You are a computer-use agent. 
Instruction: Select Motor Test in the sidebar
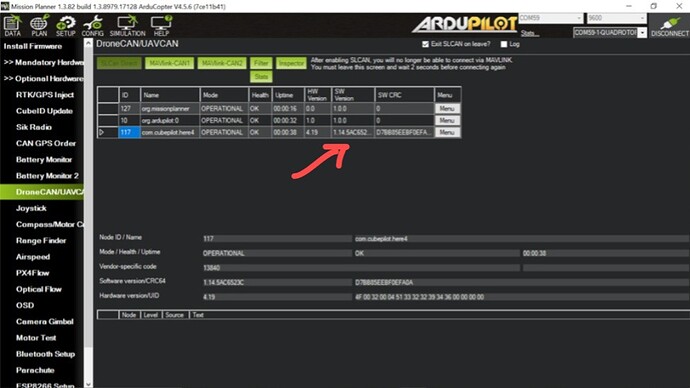coord(36,338)
